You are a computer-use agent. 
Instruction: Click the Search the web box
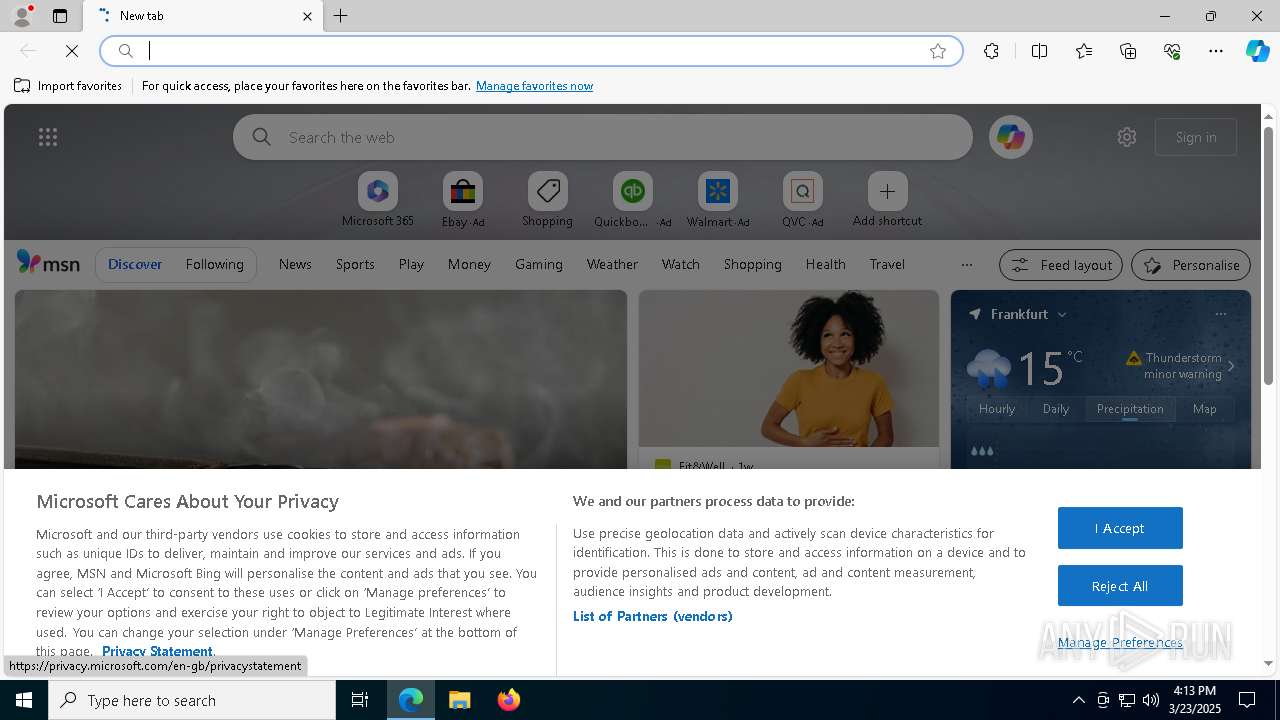pyautogui.click(x=602, y=137)
